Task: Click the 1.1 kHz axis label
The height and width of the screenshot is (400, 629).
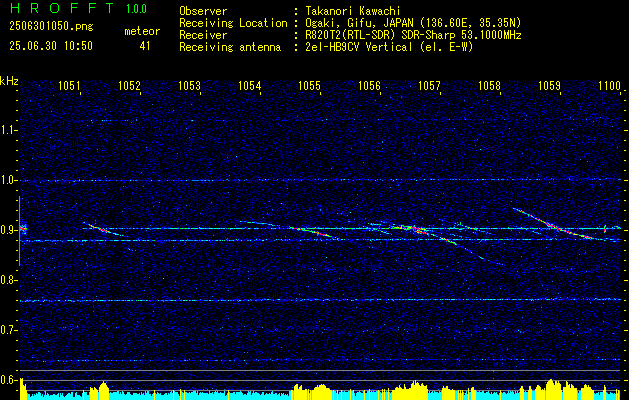Action: (x=9, y=130)
